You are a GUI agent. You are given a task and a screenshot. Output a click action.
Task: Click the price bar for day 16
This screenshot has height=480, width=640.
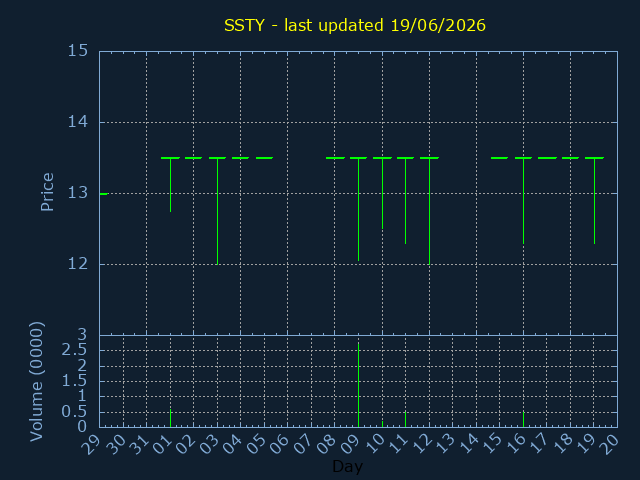pyautogui.click(x=524, y=200)
